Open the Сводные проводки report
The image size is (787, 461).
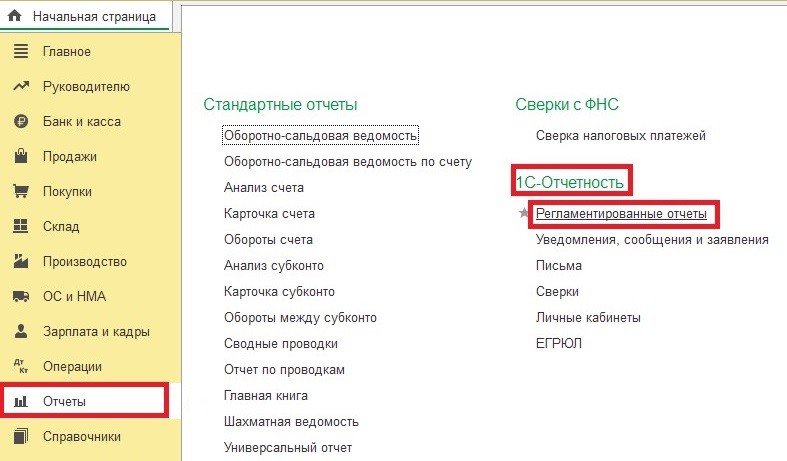tap(281, 343)
